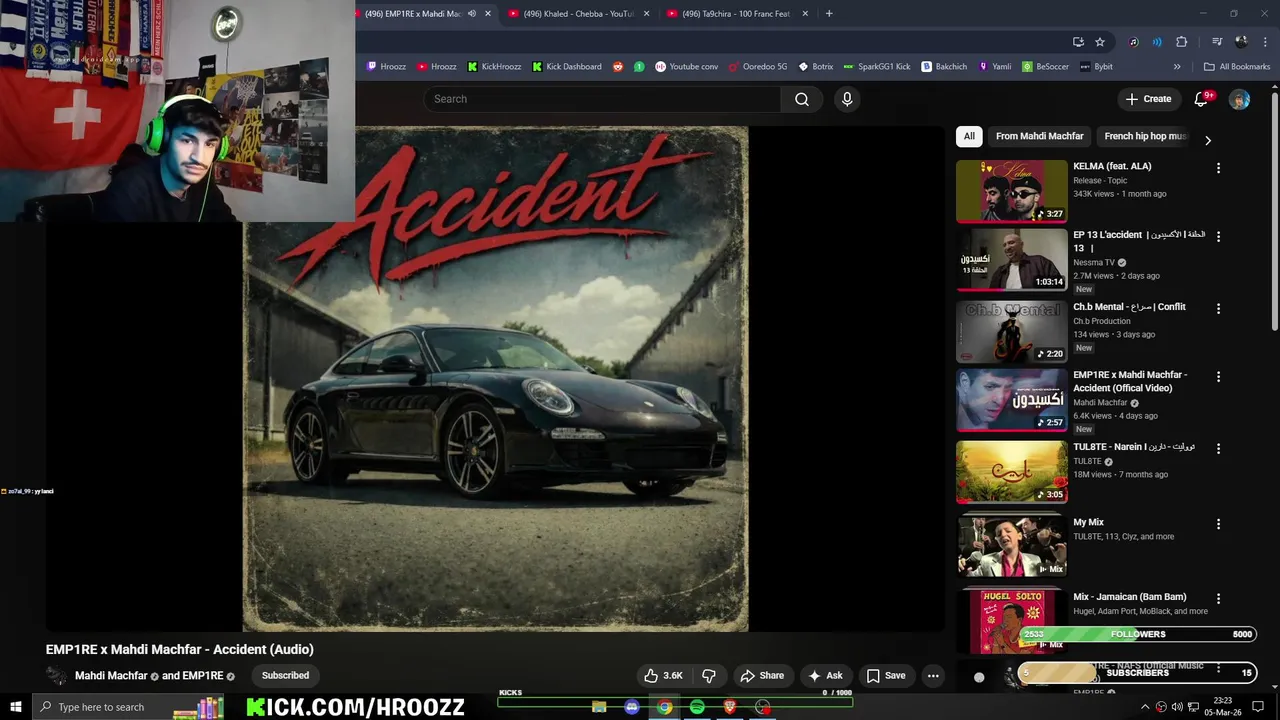1280x720 pixels.
Task: Open the taskbar clock showing 23:23
Action: 1223,707
